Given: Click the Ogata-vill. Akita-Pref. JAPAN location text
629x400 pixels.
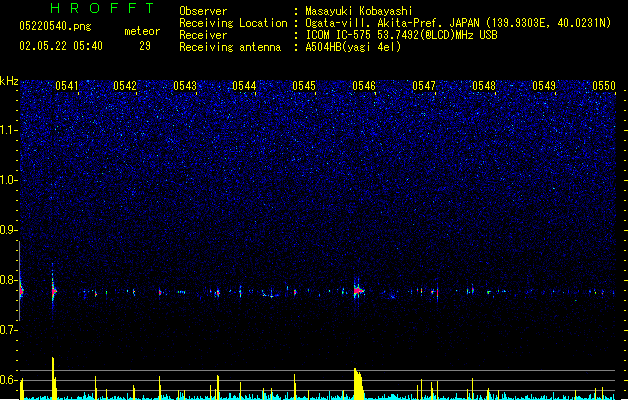Looking at the screenshot, I should 458,23.
